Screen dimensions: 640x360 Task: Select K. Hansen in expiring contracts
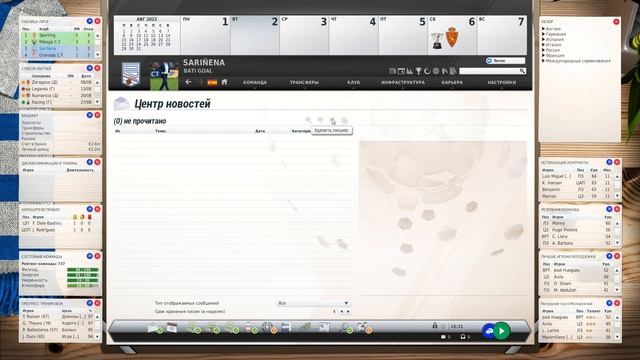point(577,183)
